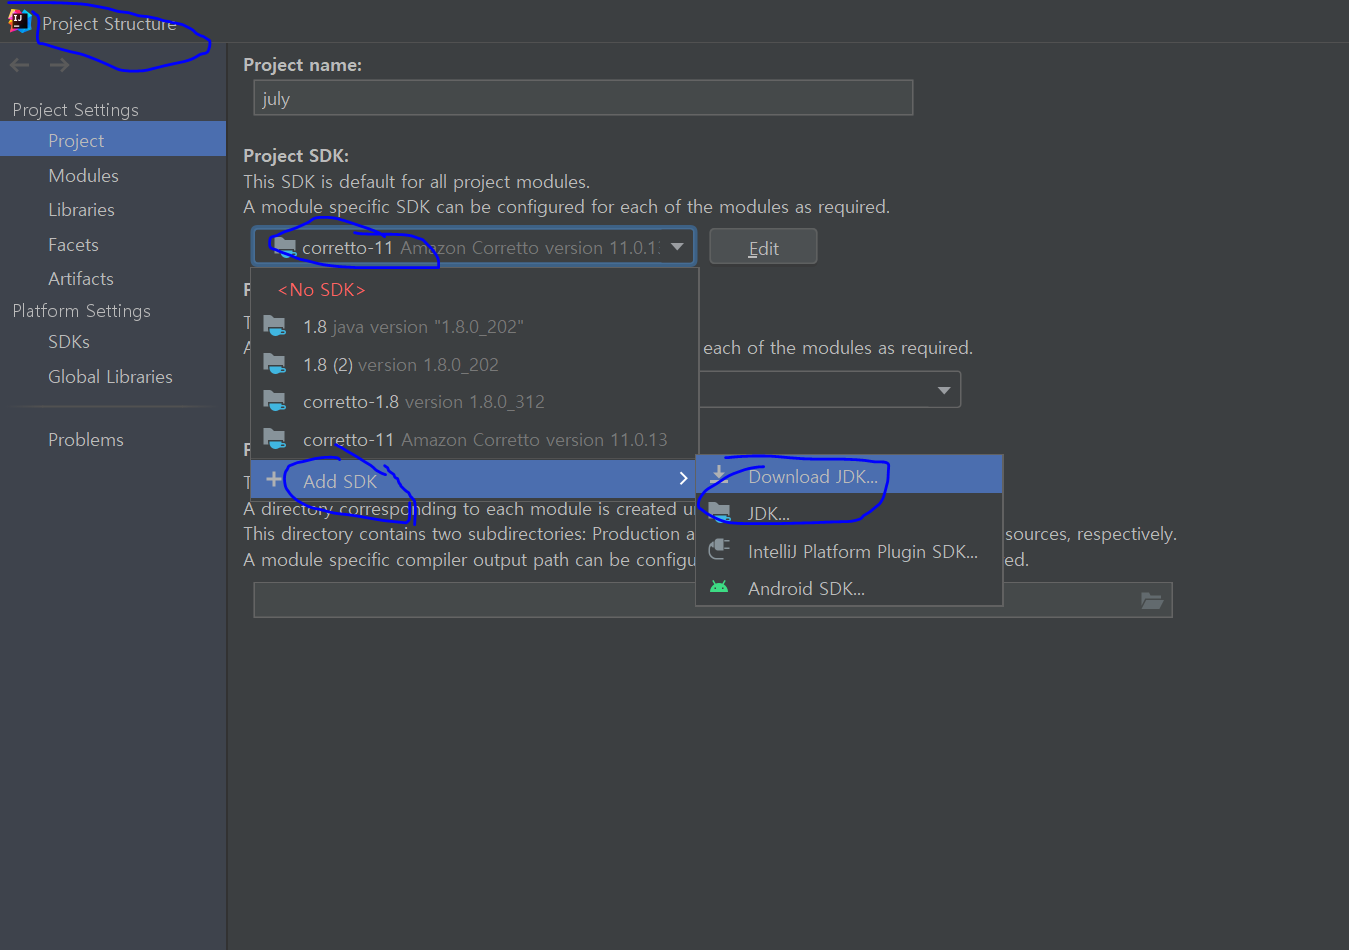The image size is (1349, 950).
Task: Click the download arrow icon of Download JDK
Action: coord(719,476)
